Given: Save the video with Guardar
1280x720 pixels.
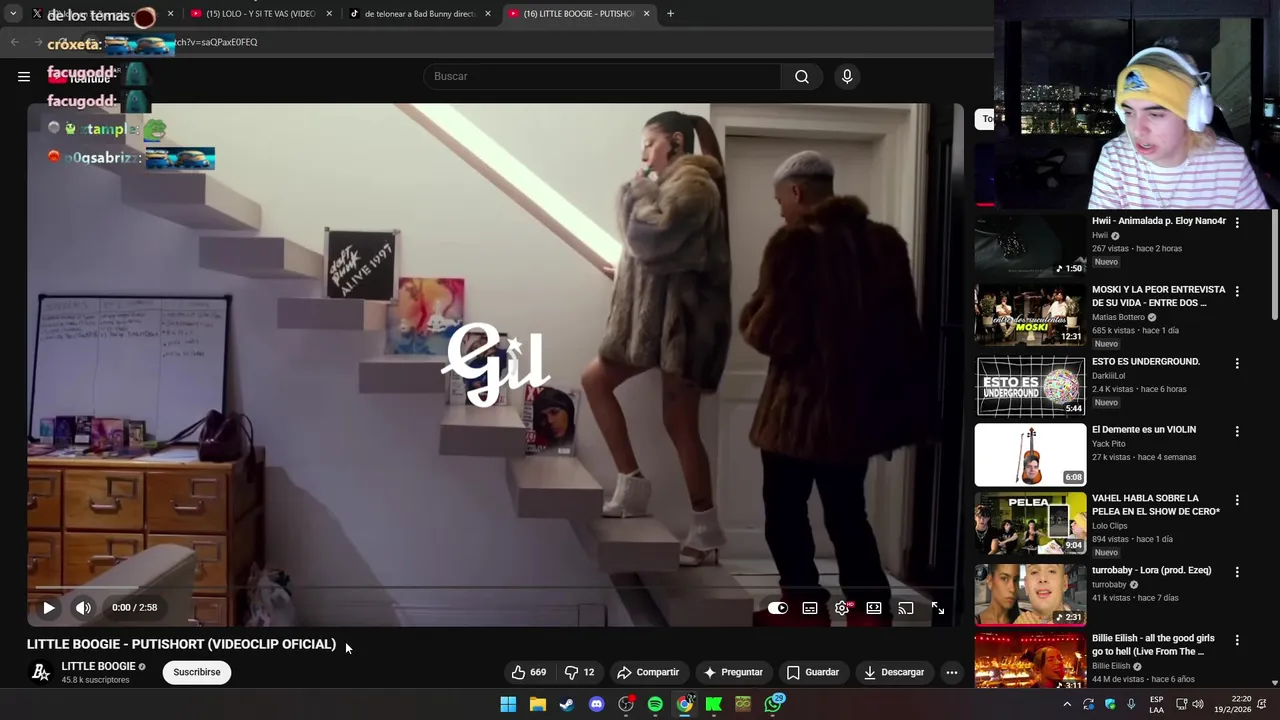Looking at the screenshot, I should pyautogui.click(x=812, y=672).
